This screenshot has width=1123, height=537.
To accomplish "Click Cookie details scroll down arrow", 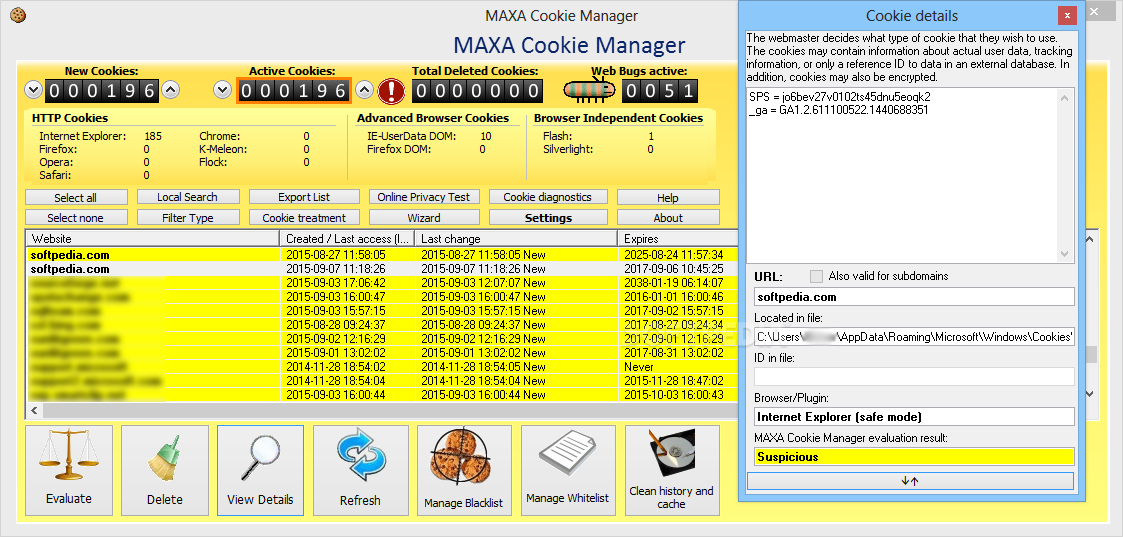I will (1064, 254).
